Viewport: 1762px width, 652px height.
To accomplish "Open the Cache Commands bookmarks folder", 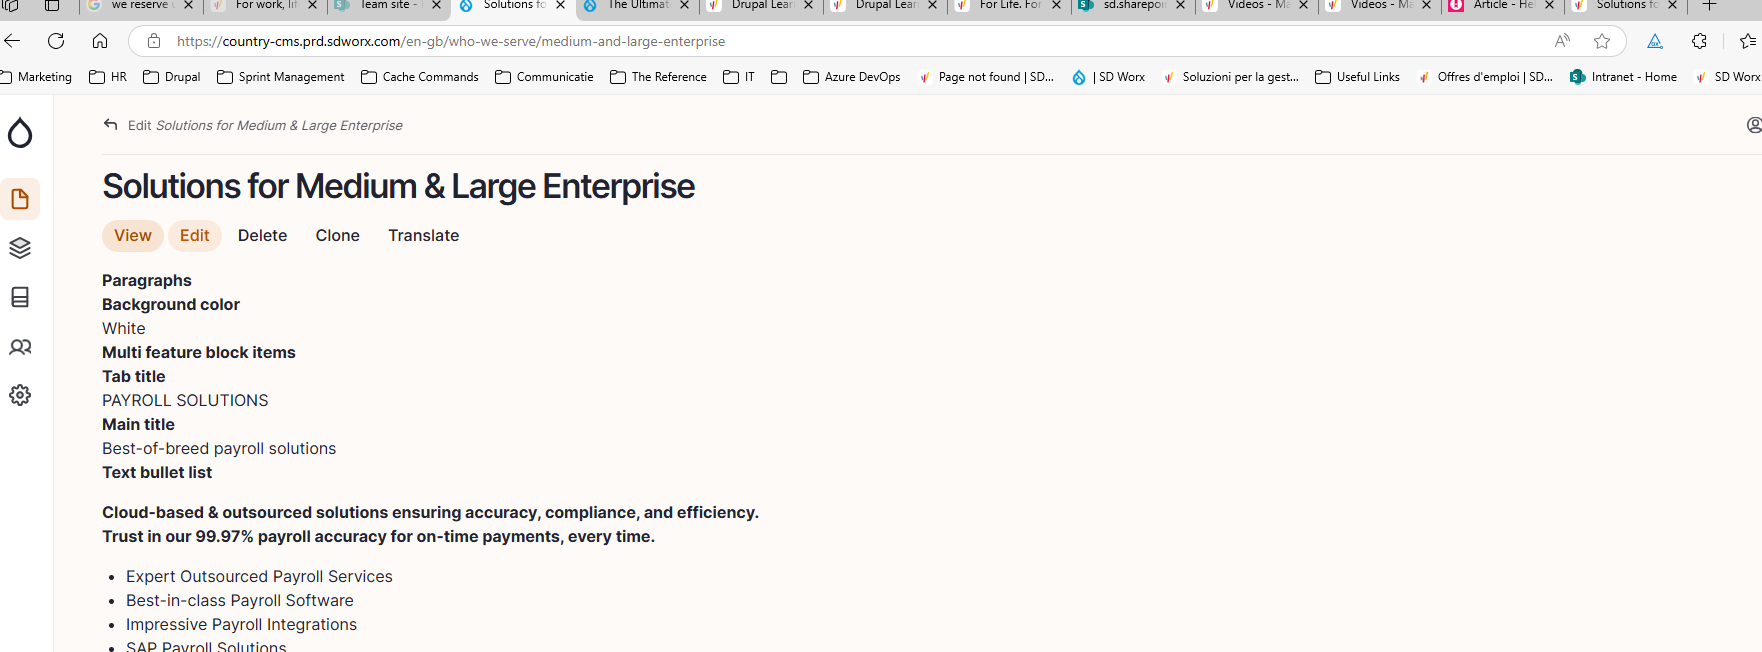I will coord(420,77).
